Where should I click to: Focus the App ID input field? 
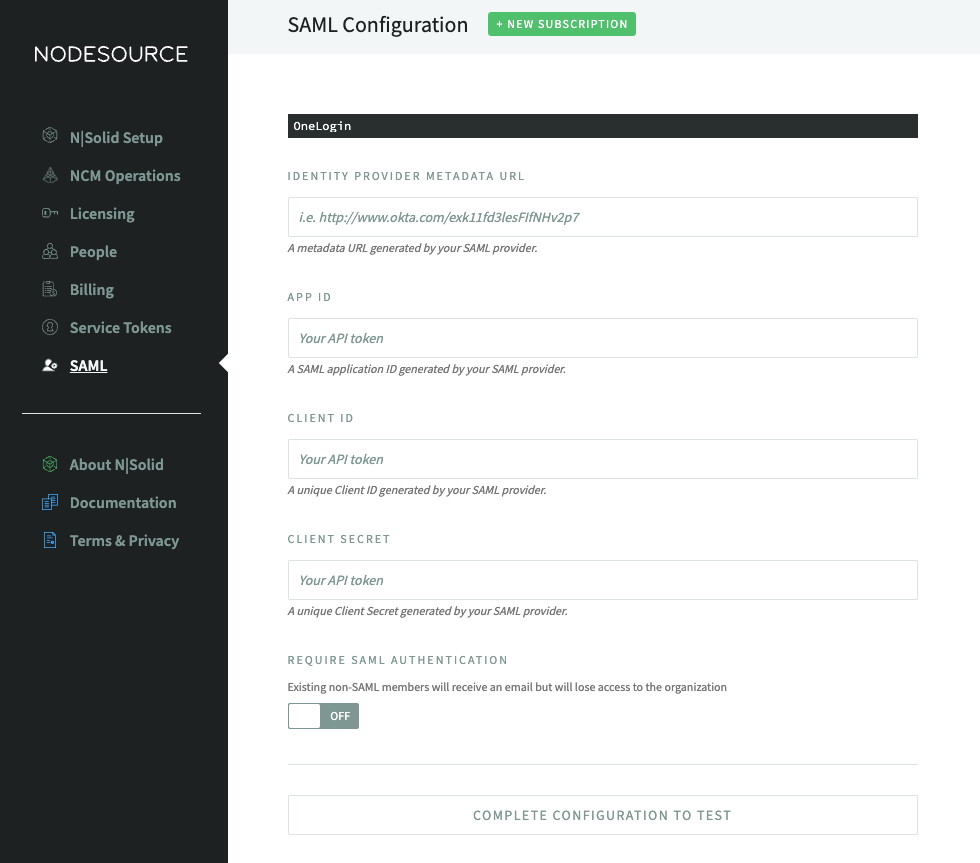[x=602, y=338]
